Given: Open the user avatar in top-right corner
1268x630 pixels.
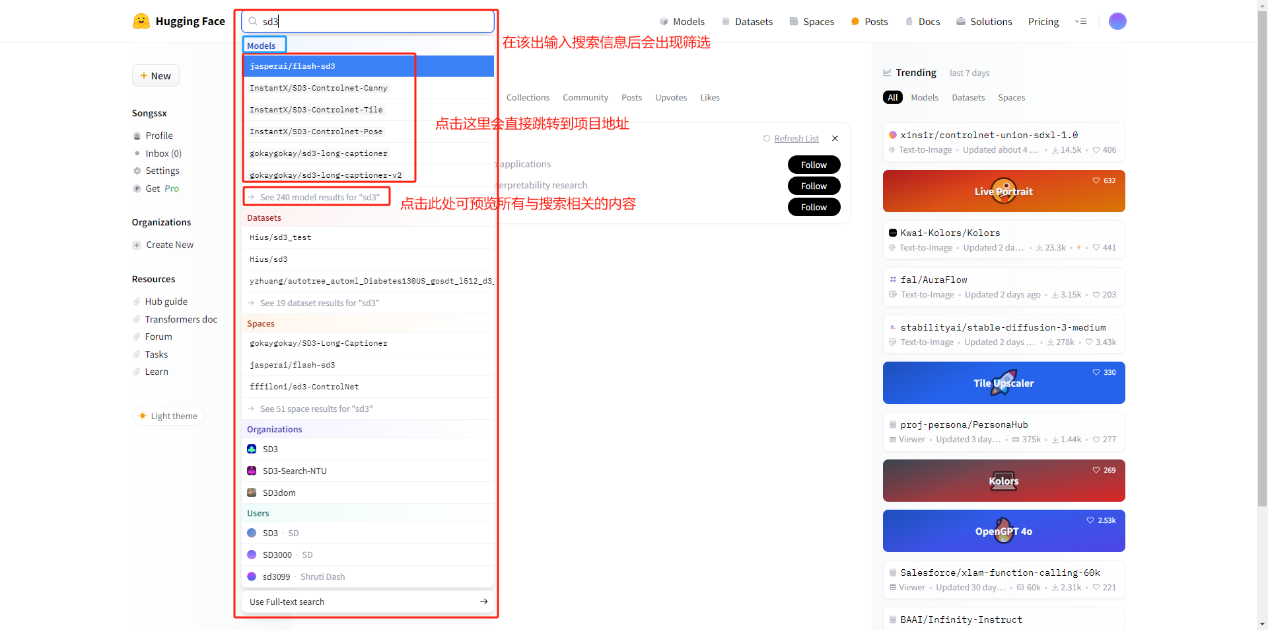Looking at the screenshot, I should click(1117, 21).
